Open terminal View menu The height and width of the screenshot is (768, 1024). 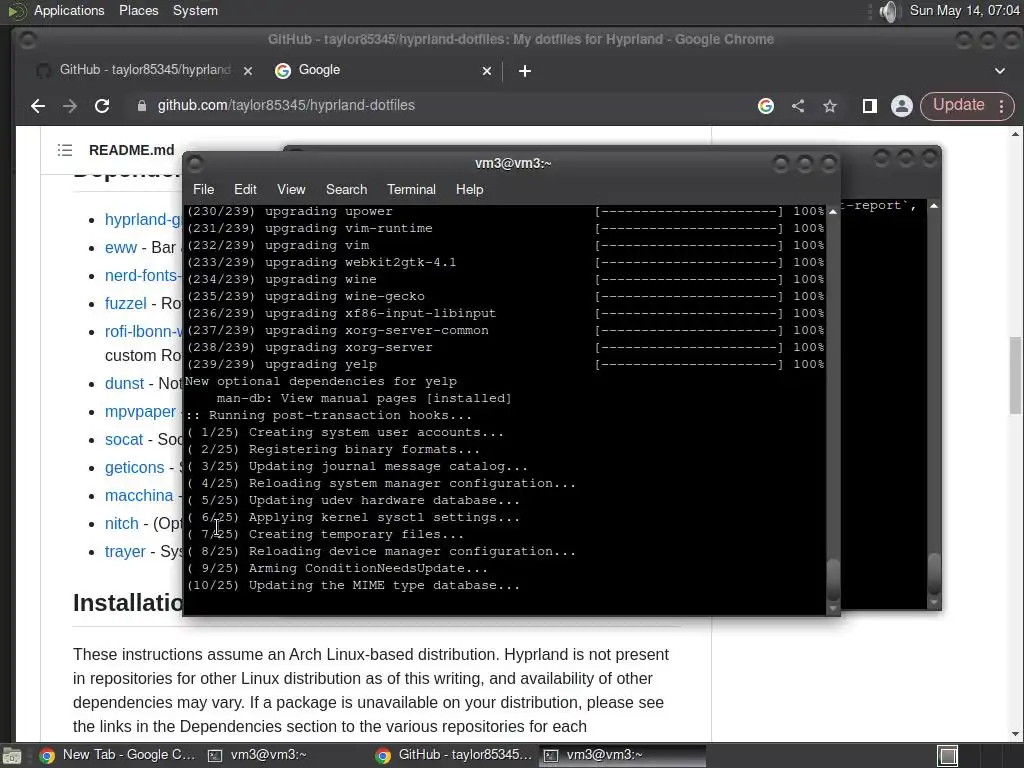(291, 189)
